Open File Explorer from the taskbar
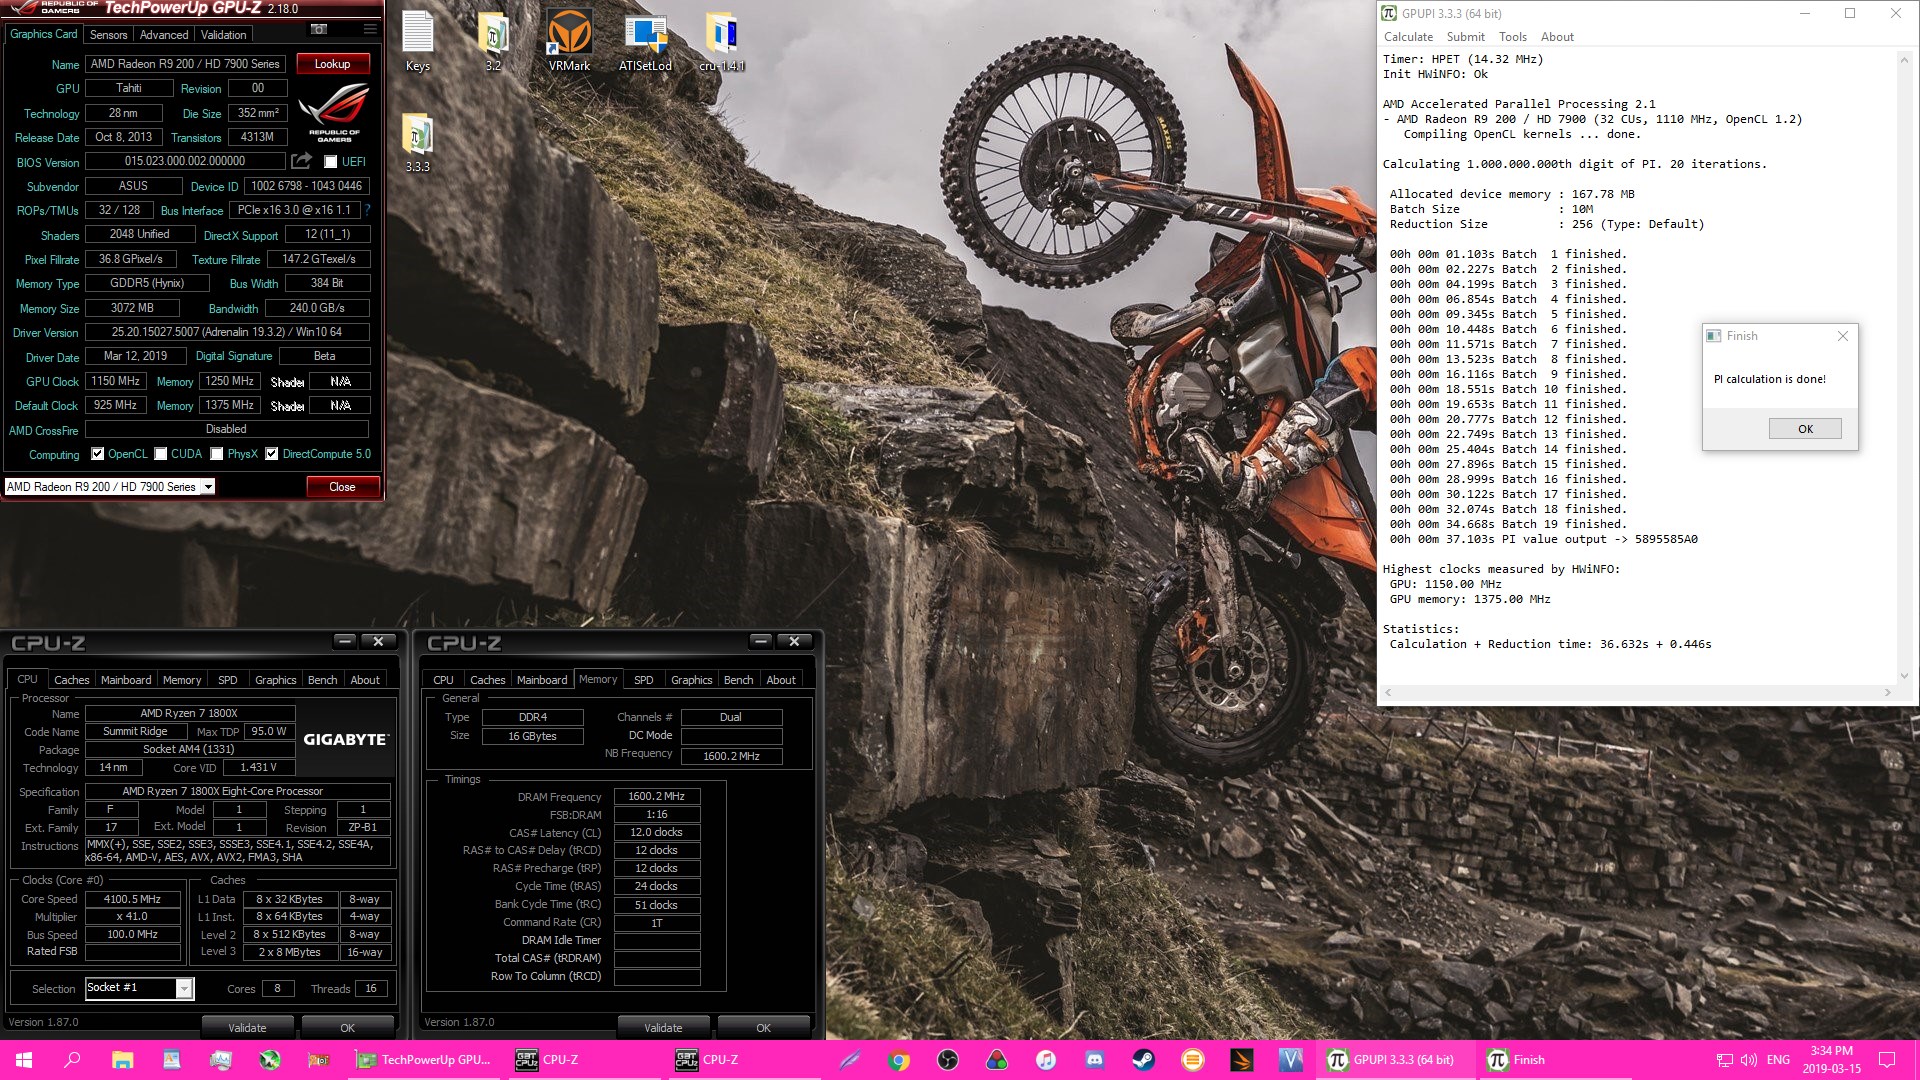 click(122, 1060)
